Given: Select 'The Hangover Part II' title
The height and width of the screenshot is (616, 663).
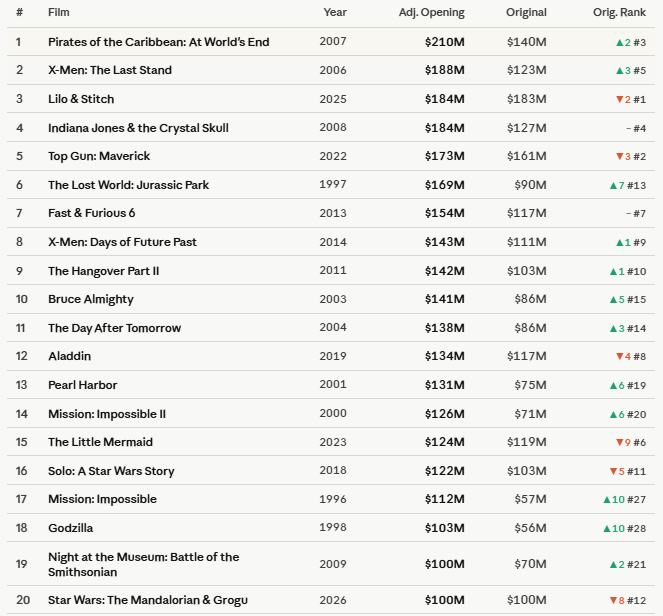Looking at the screenshot, I should coord(104,271).
